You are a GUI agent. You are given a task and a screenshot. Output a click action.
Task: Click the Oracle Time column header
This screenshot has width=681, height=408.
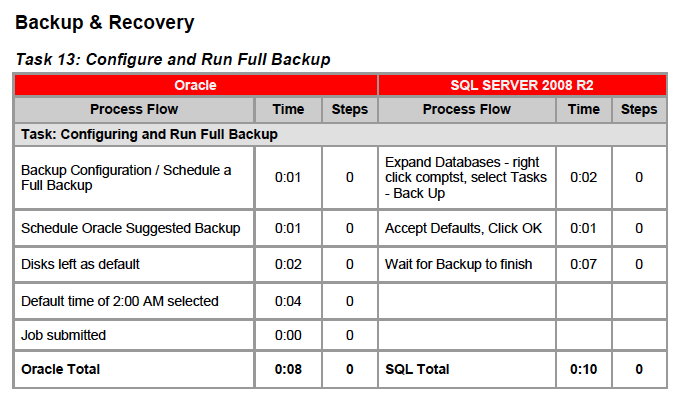[288, 109]
